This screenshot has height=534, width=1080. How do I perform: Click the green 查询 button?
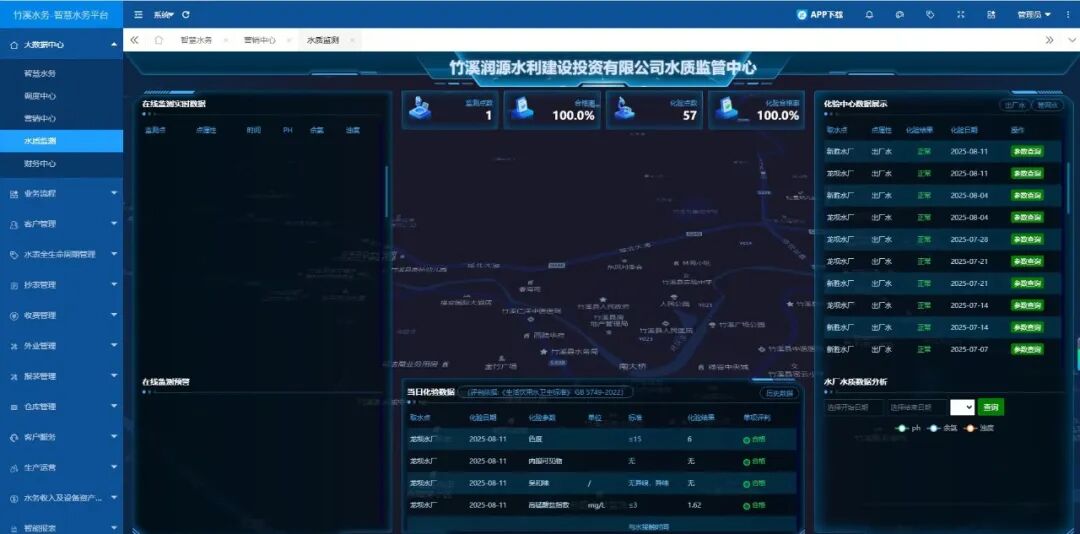[x=990, y=407]
